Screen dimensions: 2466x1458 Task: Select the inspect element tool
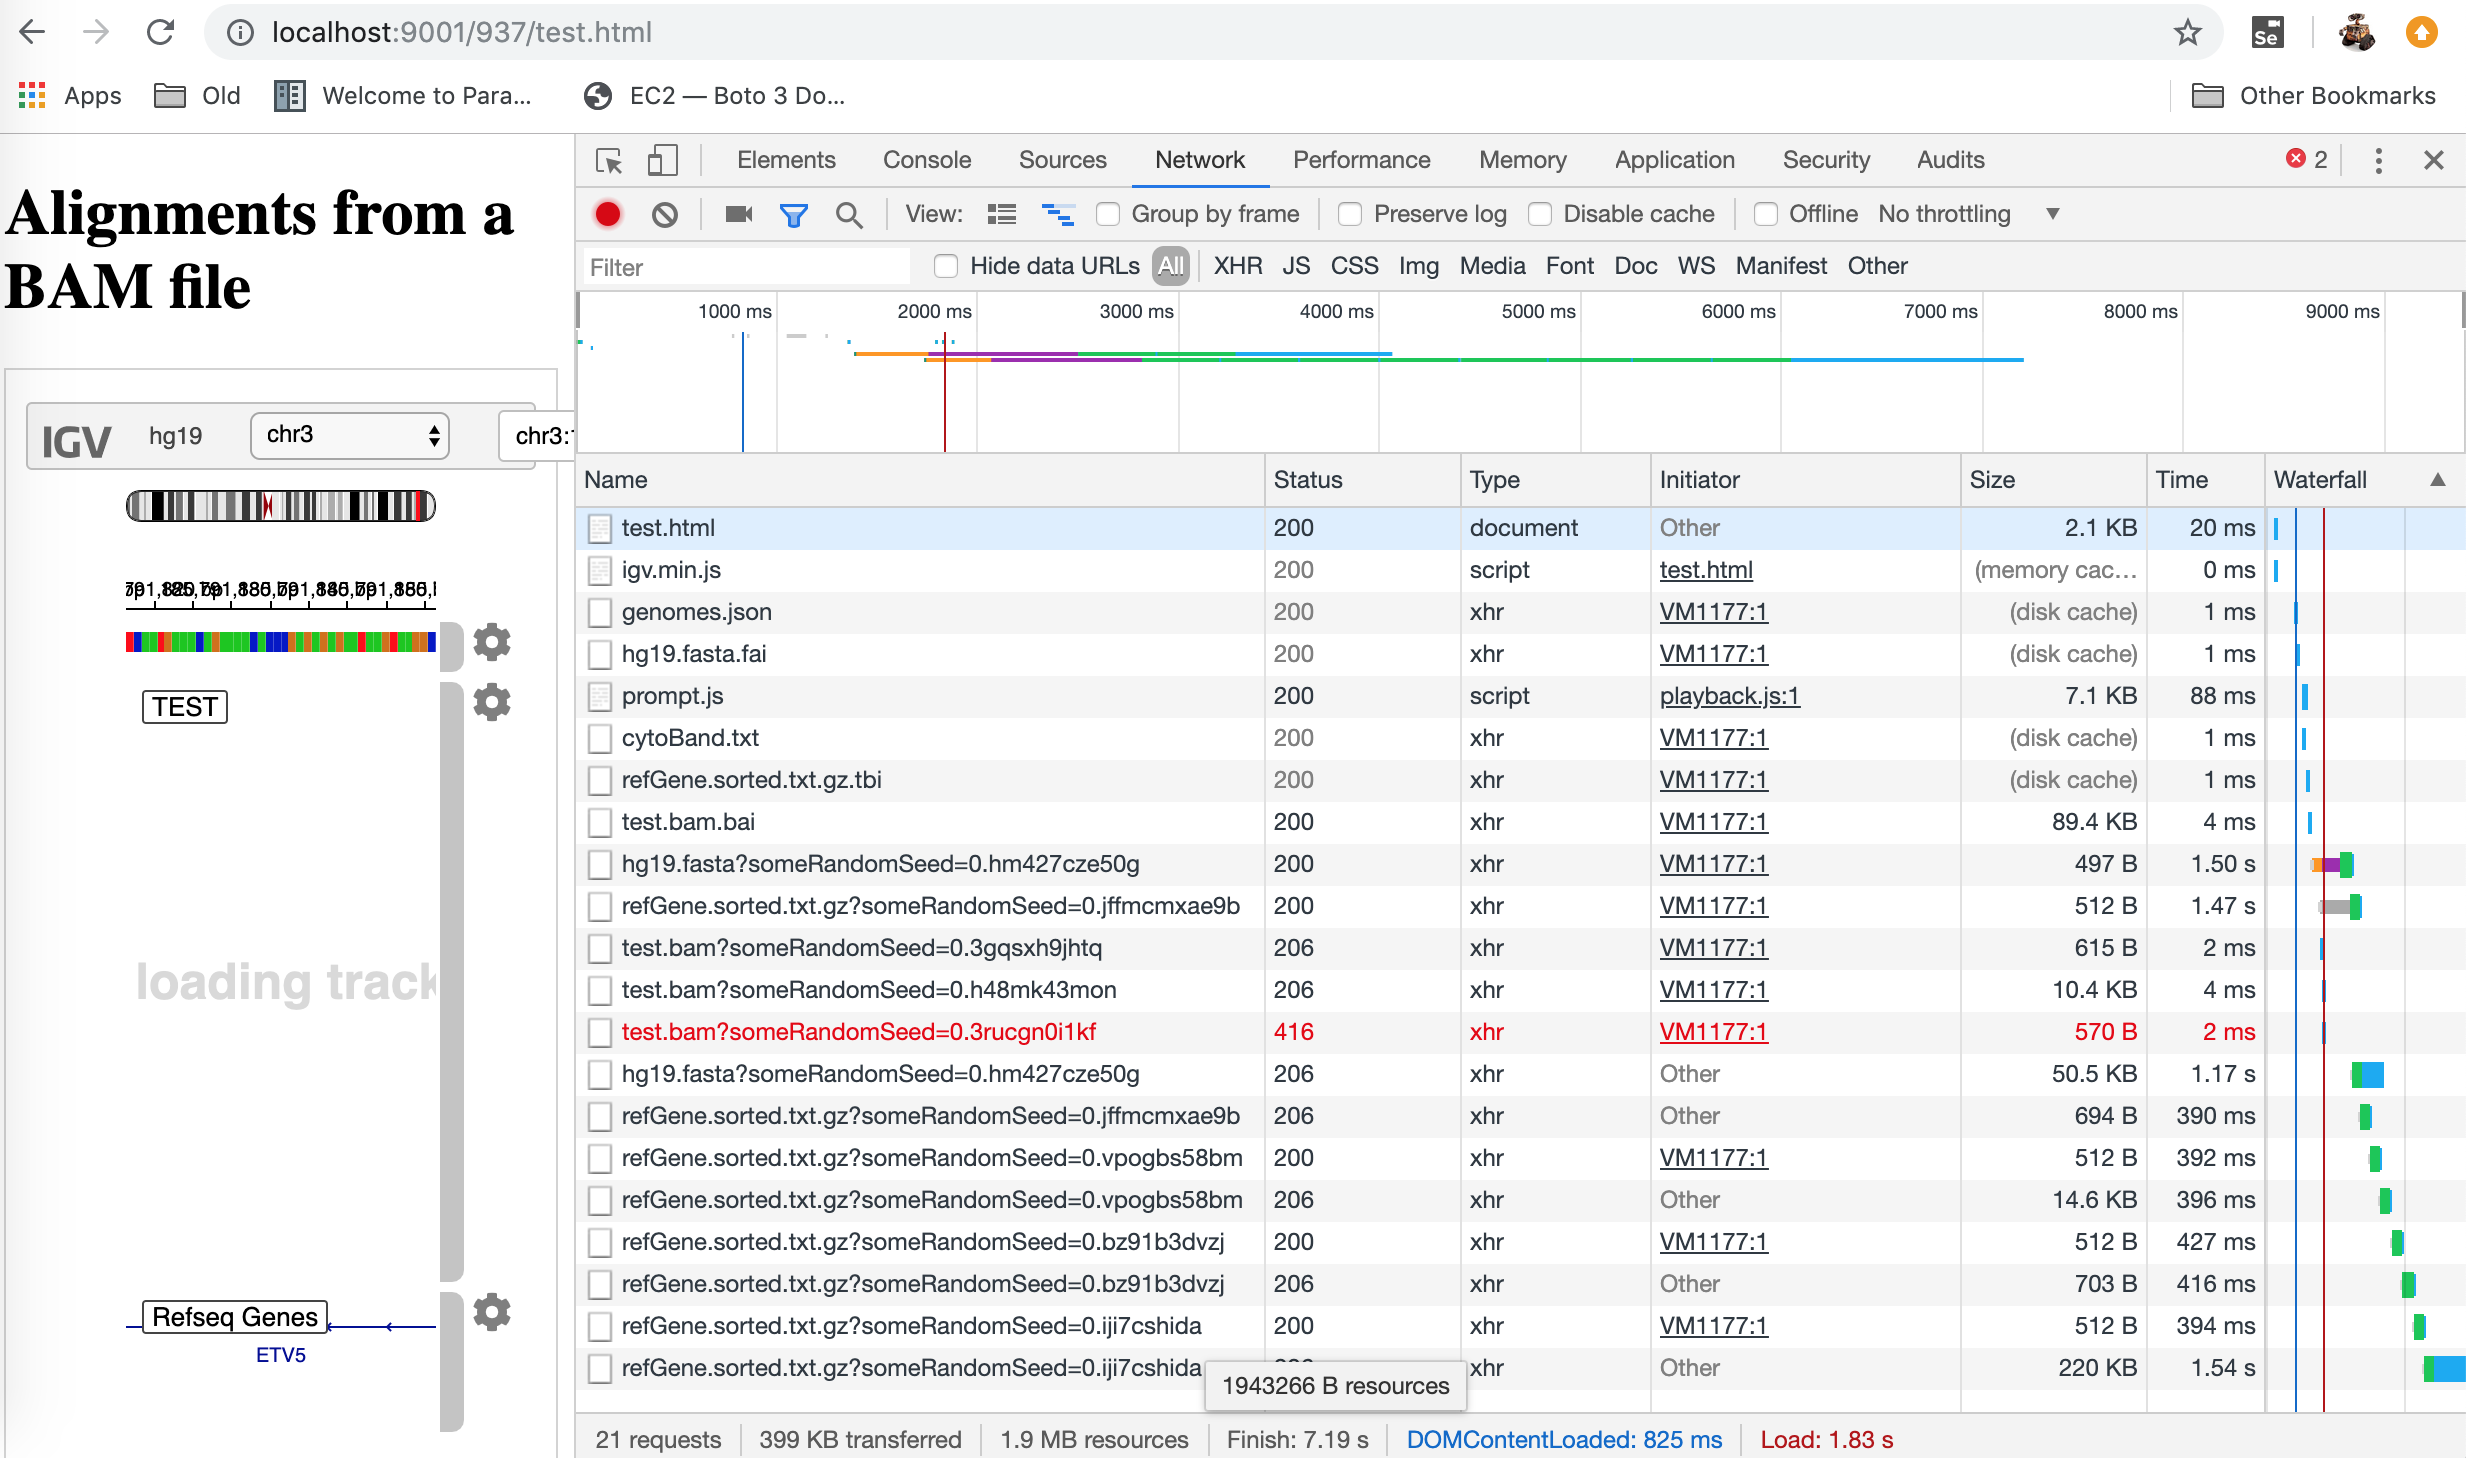click(x=609, y=160)
